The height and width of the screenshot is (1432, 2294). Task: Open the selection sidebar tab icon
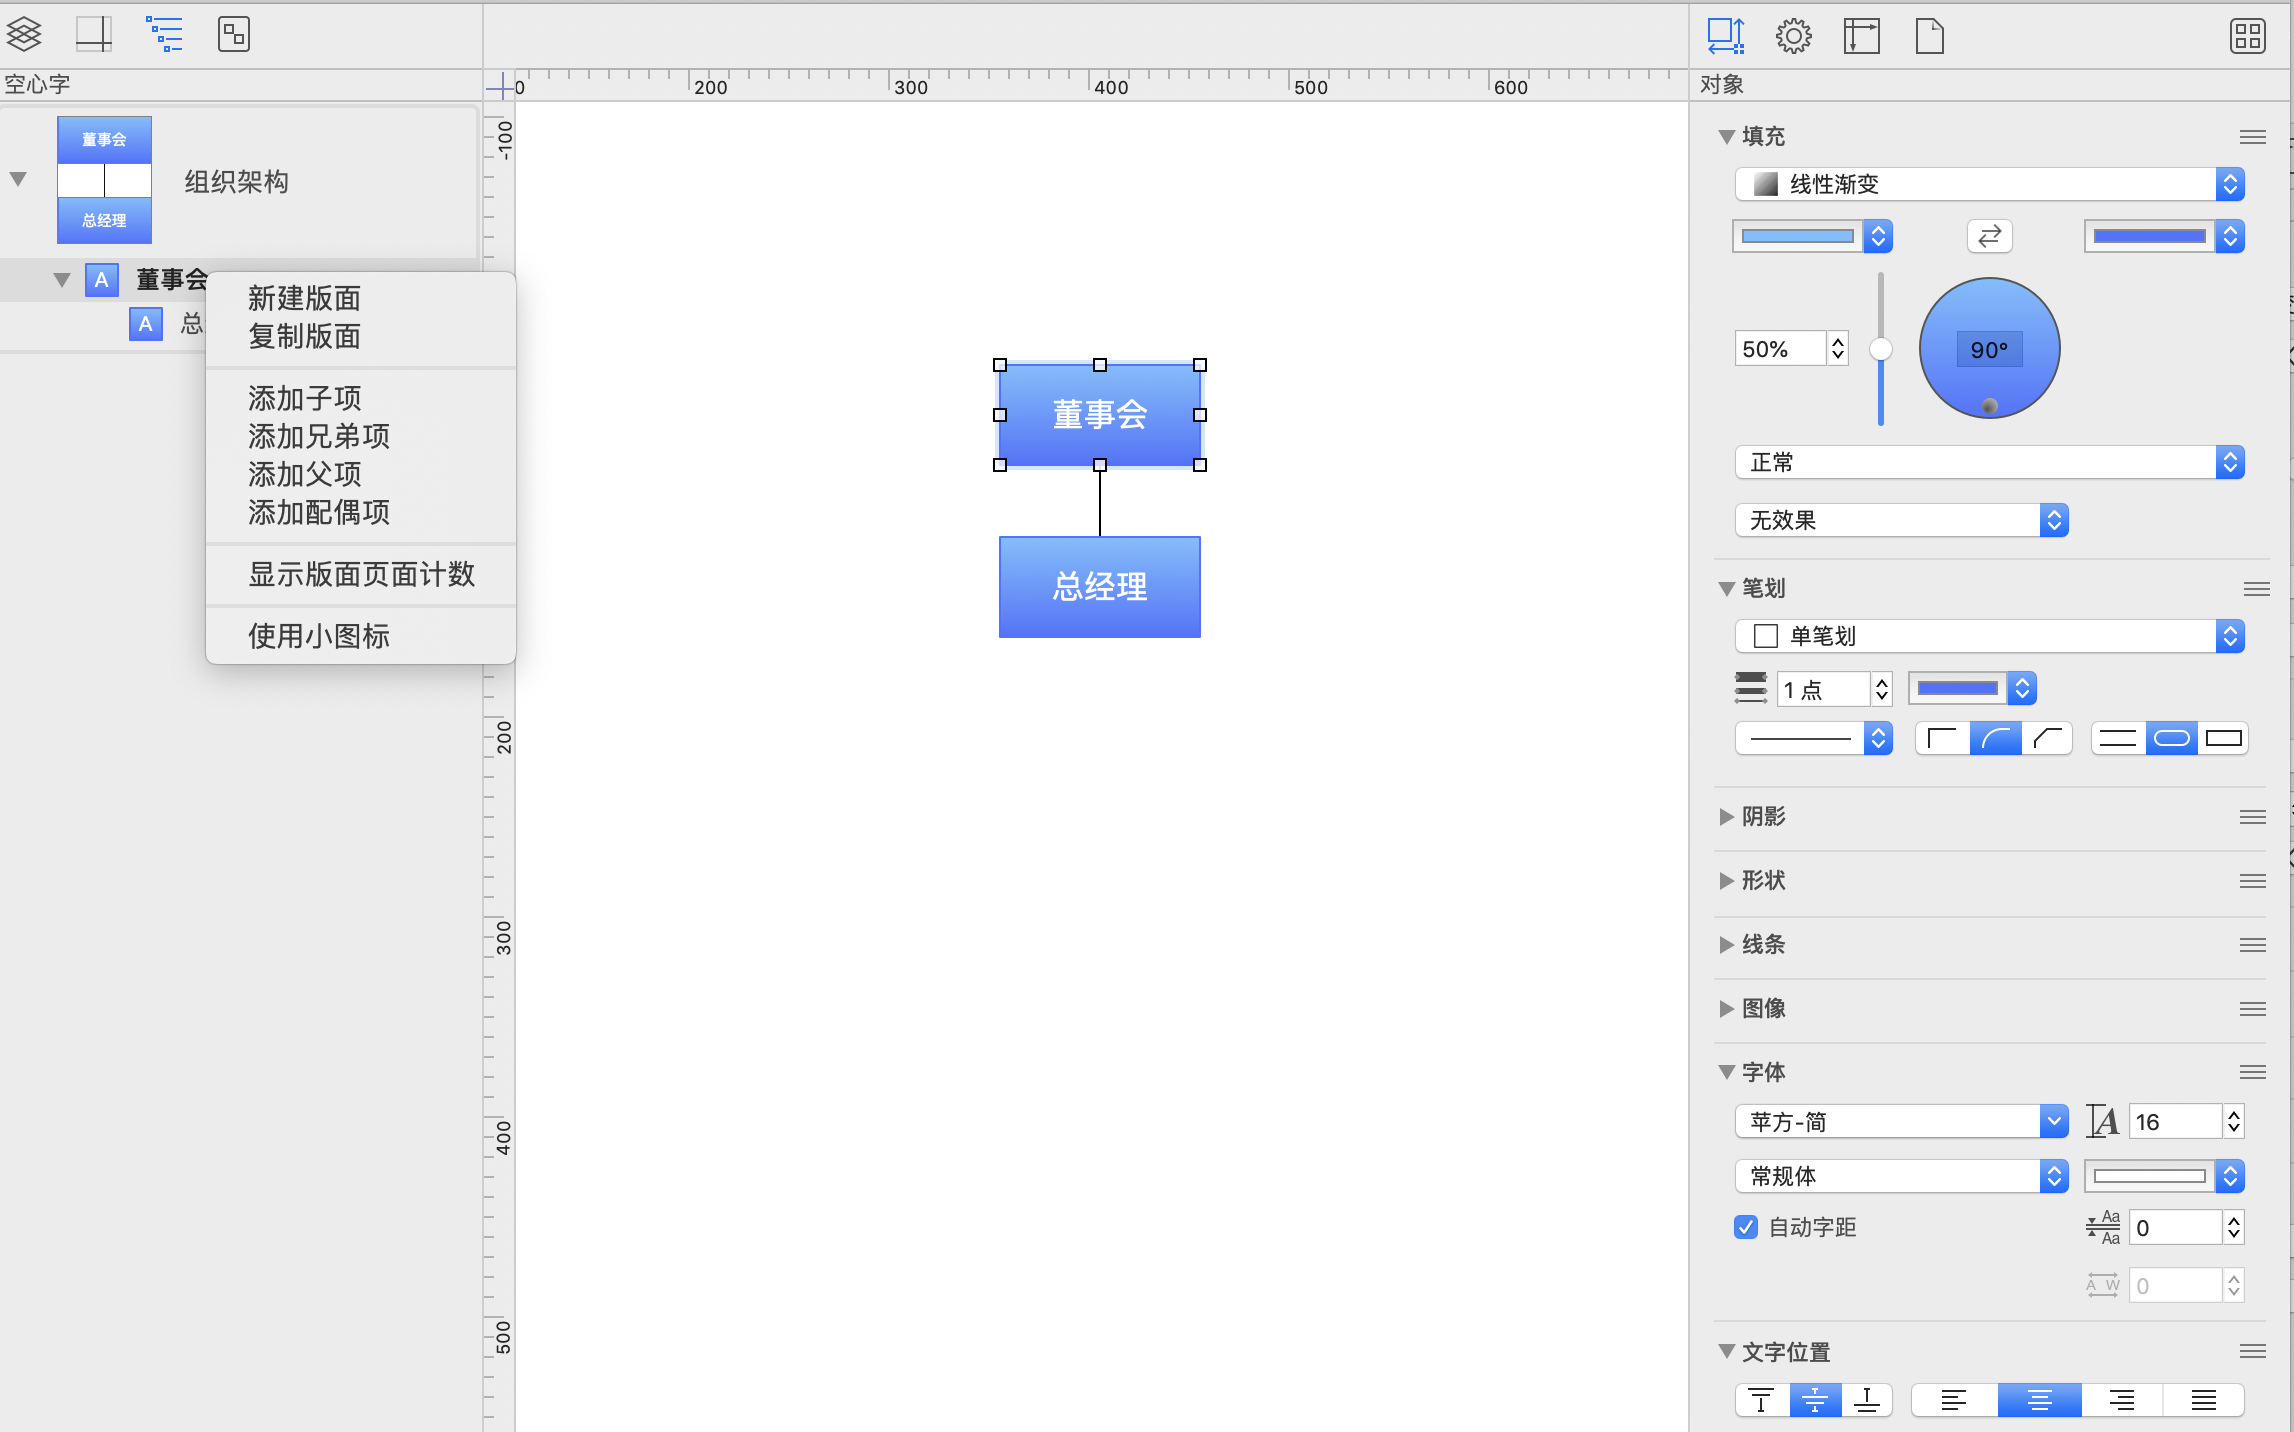[x=233, y=35]
